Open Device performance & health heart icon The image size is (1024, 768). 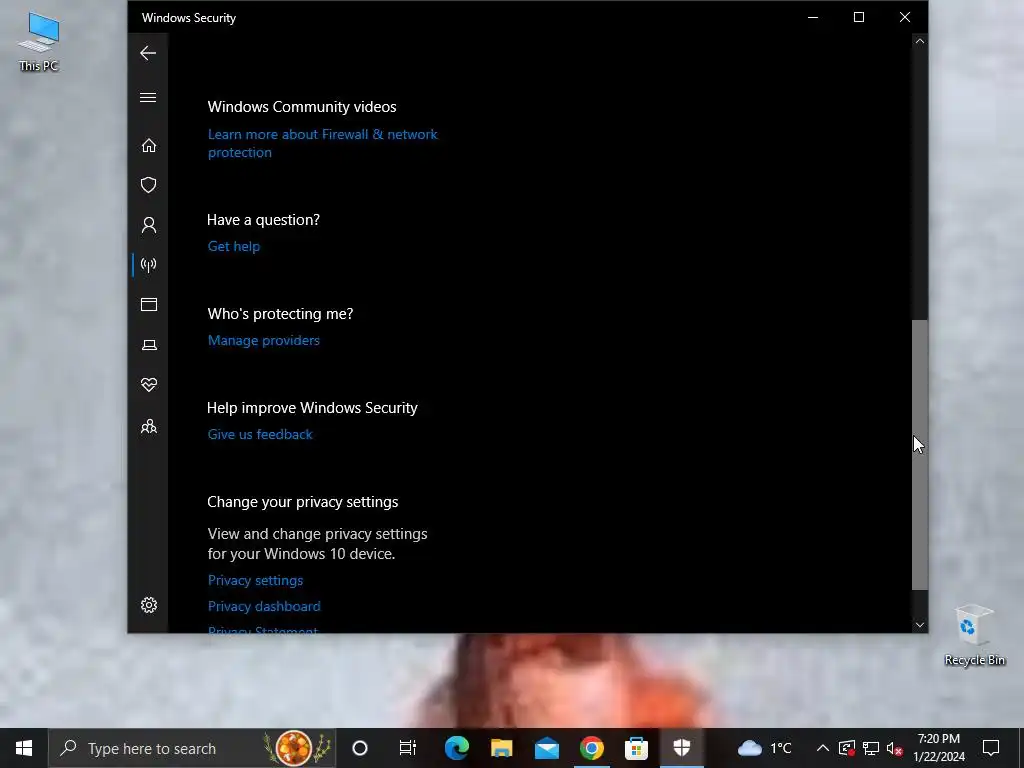click(149, 385)
